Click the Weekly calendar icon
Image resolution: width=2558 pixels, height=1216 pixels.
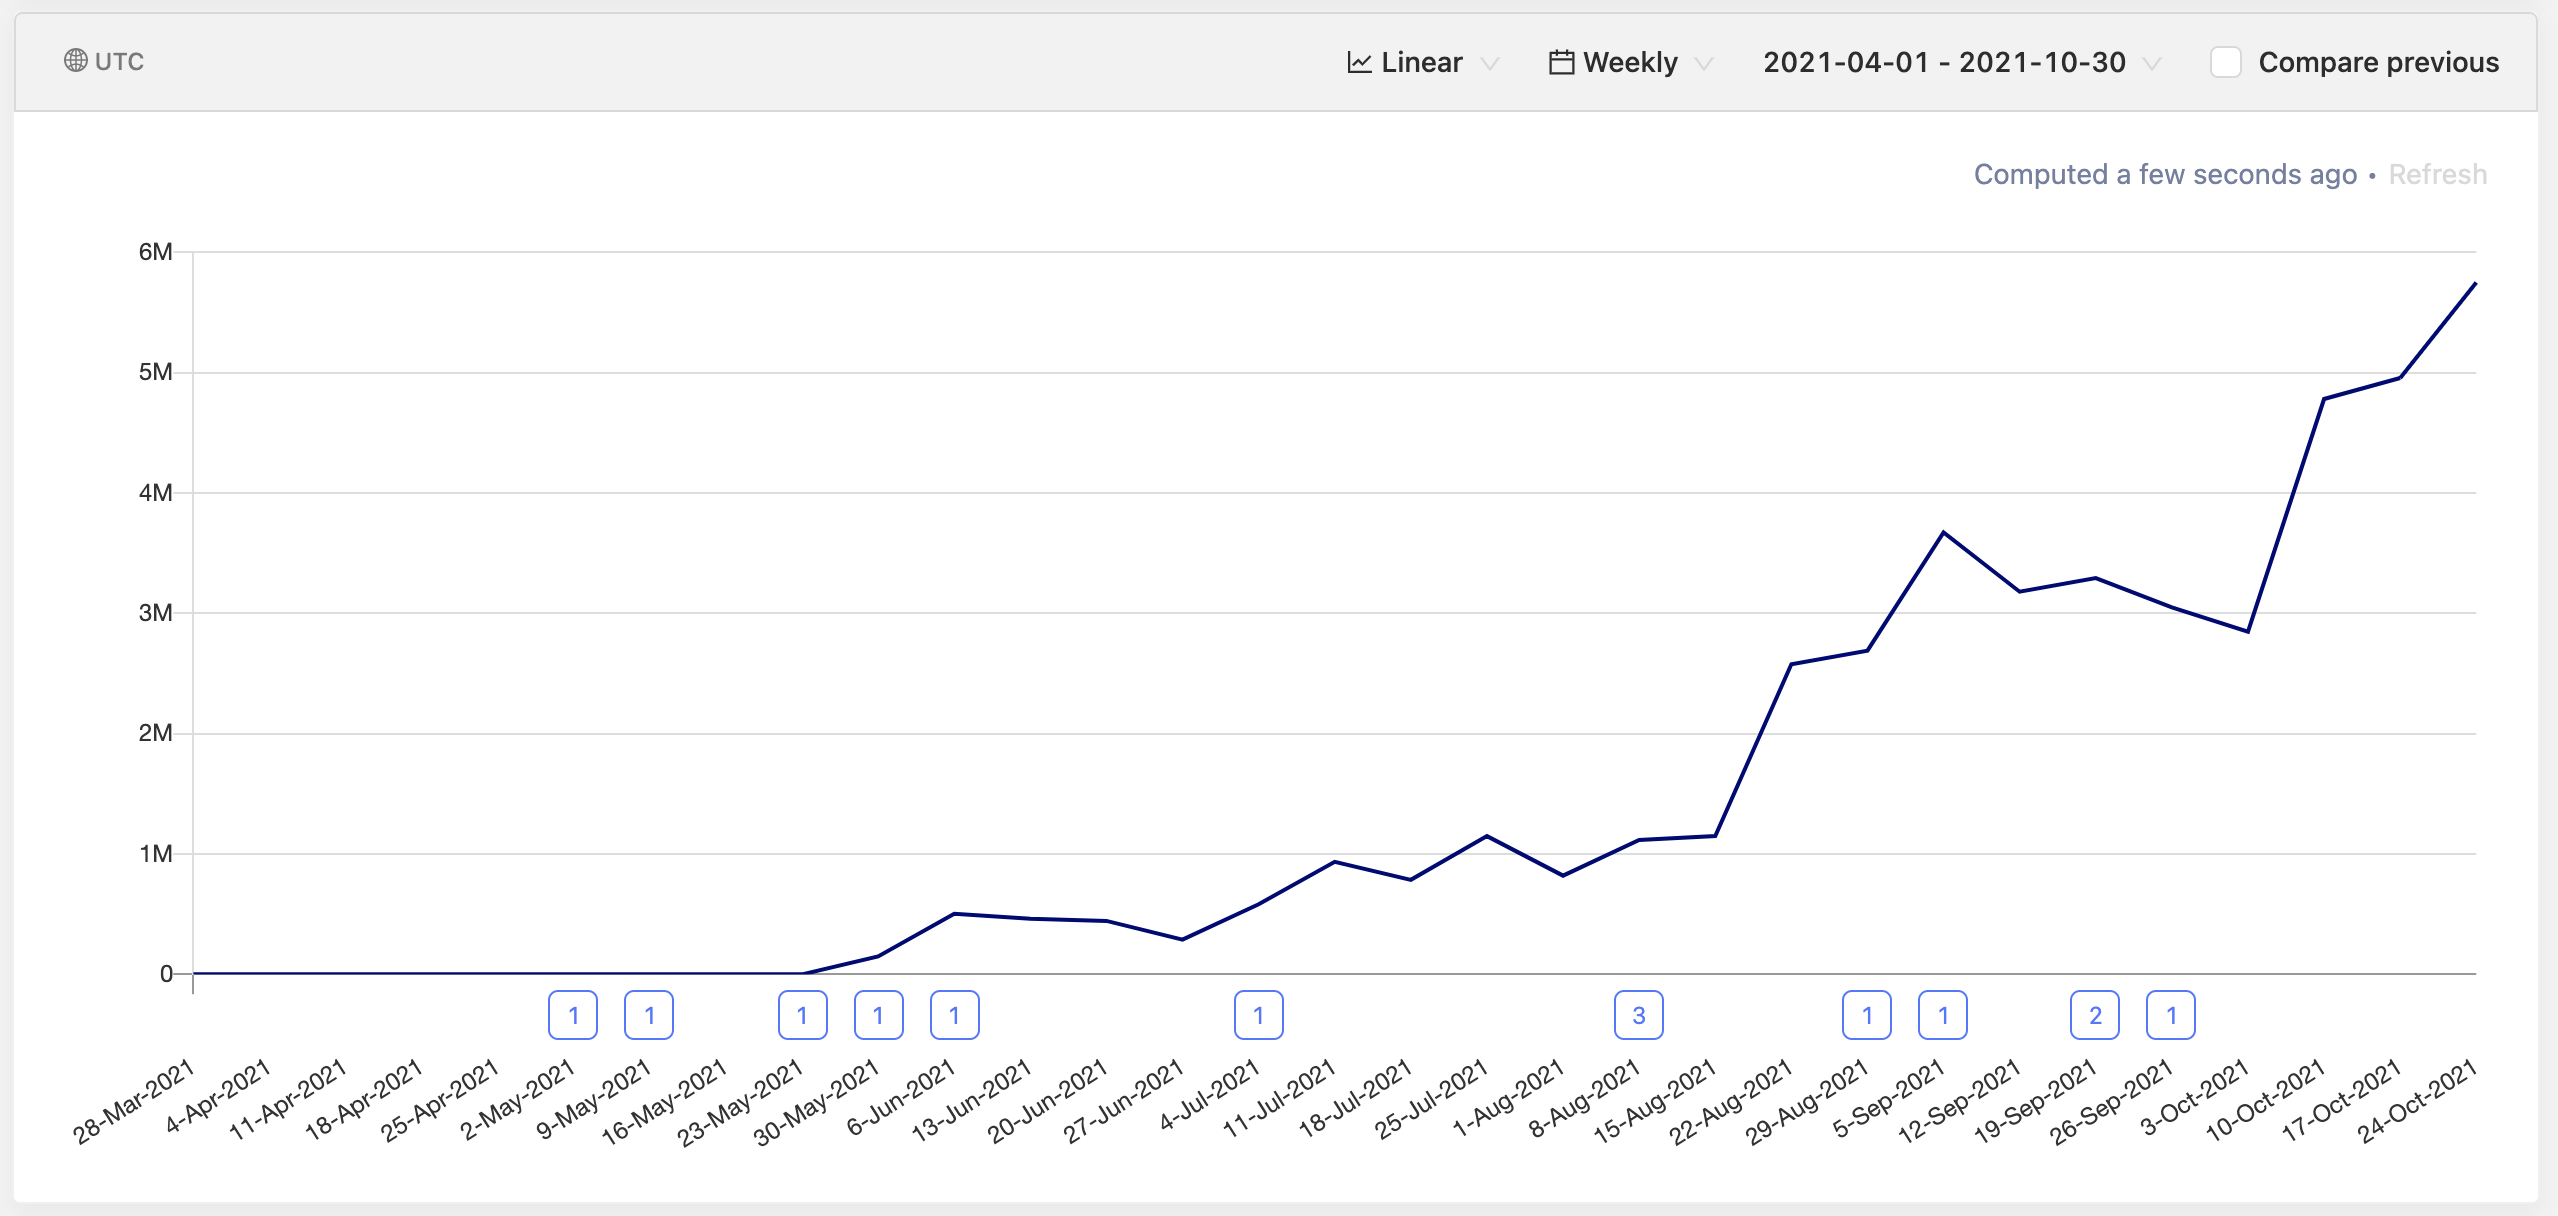[1561, 63]
